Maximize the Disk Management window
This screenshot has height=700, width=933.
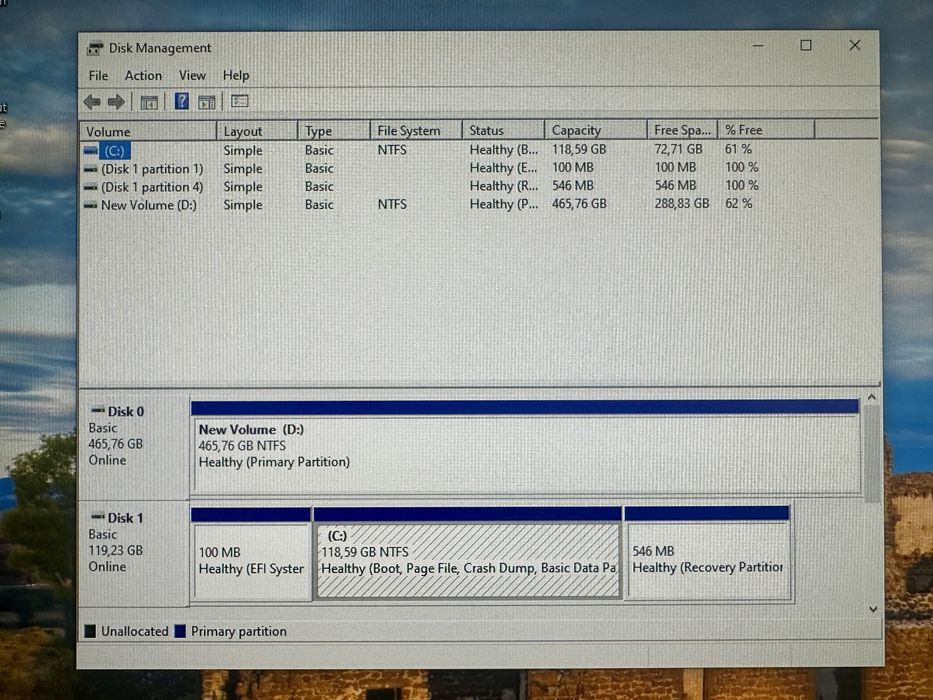click(806, 45)
